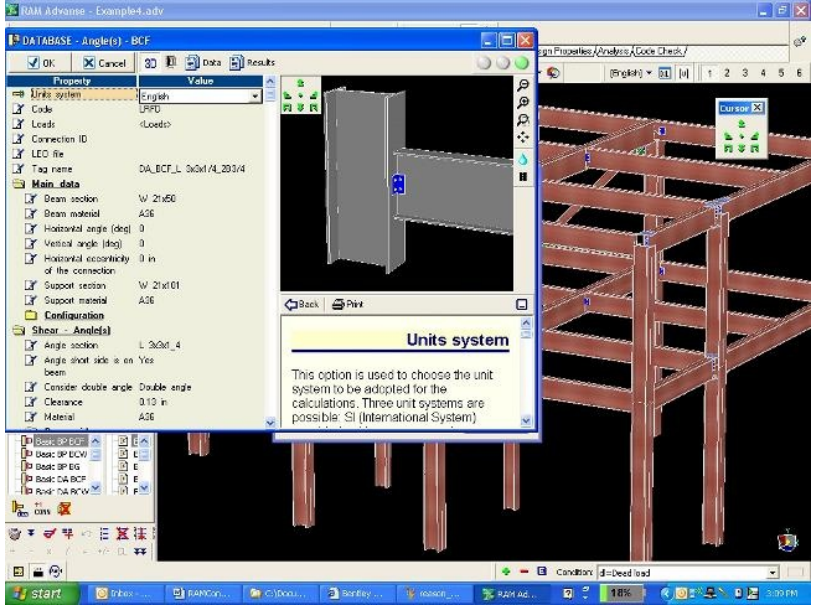Open the Data tab in the dialog toolbar

point(203,62)
